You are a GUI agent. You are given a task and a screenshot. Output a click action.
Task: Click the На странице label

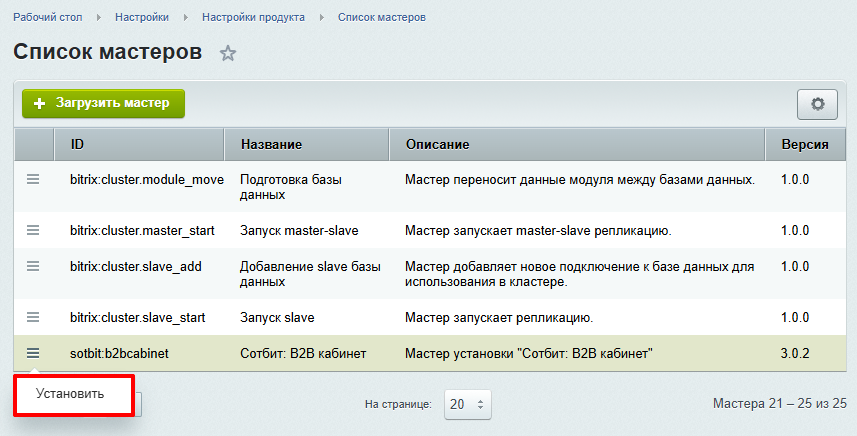coord(398,405)
